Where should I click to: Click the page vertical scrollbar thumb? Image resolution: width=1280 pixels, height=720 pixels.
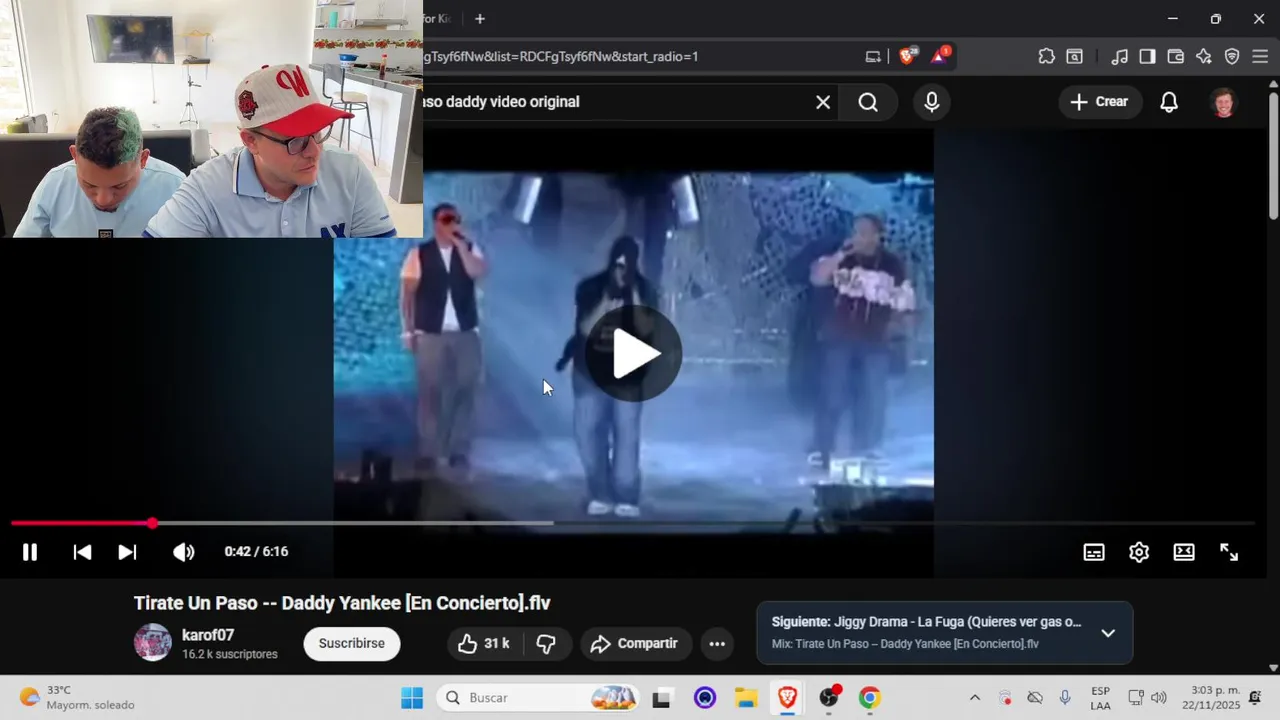point(1273,155)
